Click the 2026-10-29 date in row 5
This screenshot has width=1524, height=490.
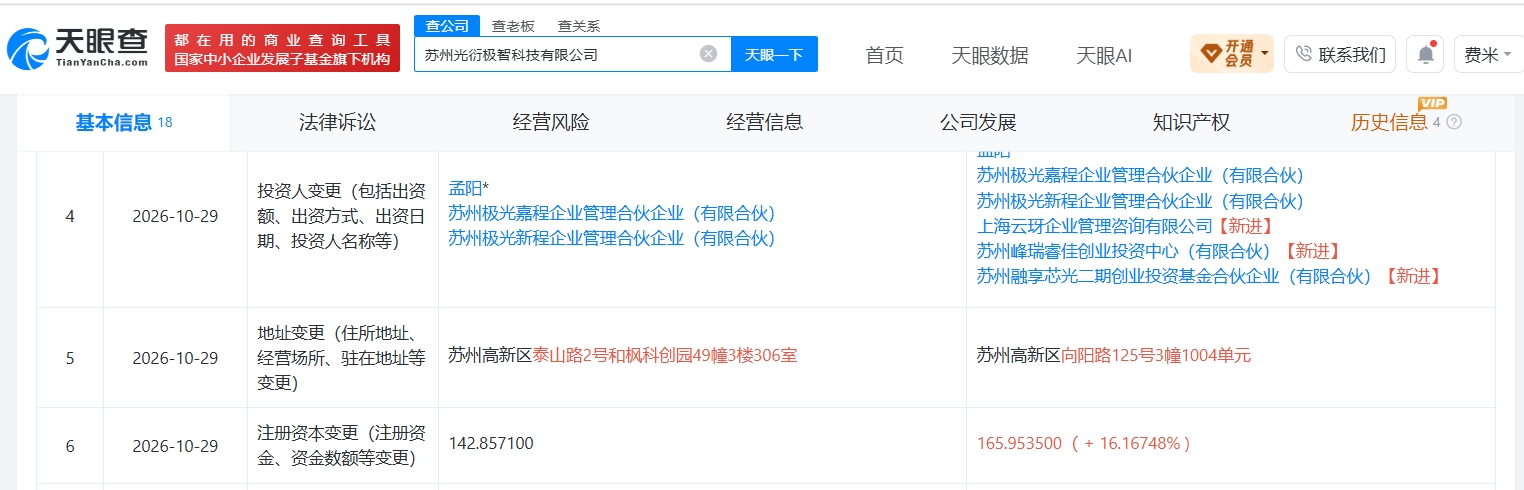pyautogui.click(x=175, y=357)
